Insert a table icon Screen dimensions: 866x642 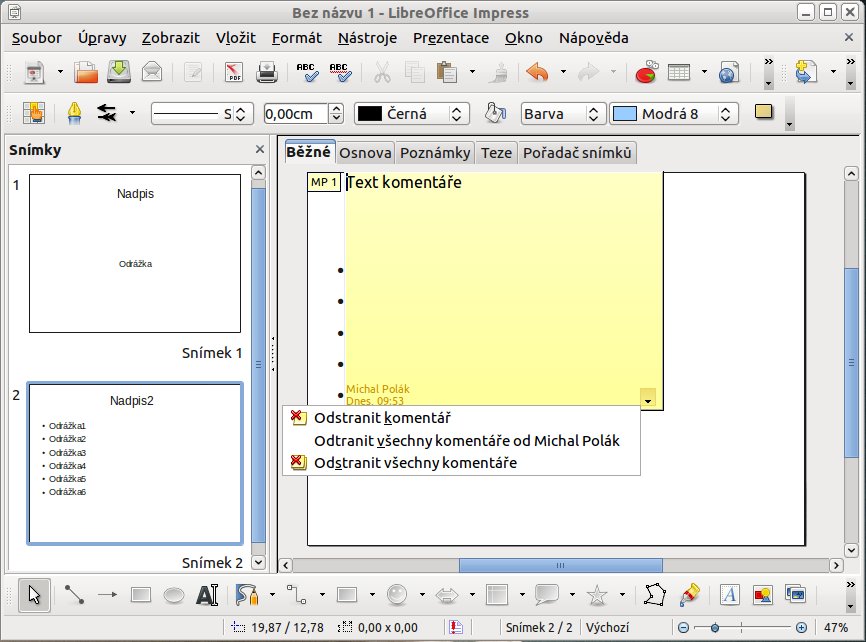679,72
